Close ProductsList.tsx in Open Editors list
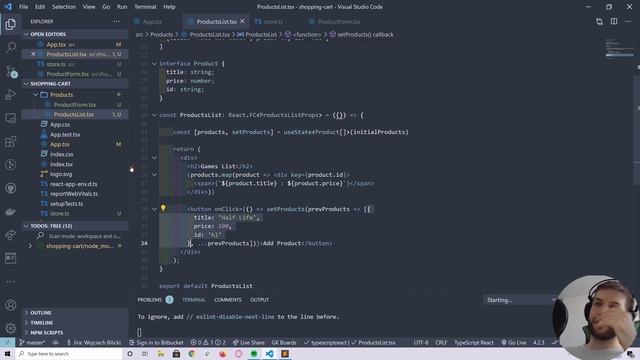This screenshot has height=360, width=640. tap(33, 54)
